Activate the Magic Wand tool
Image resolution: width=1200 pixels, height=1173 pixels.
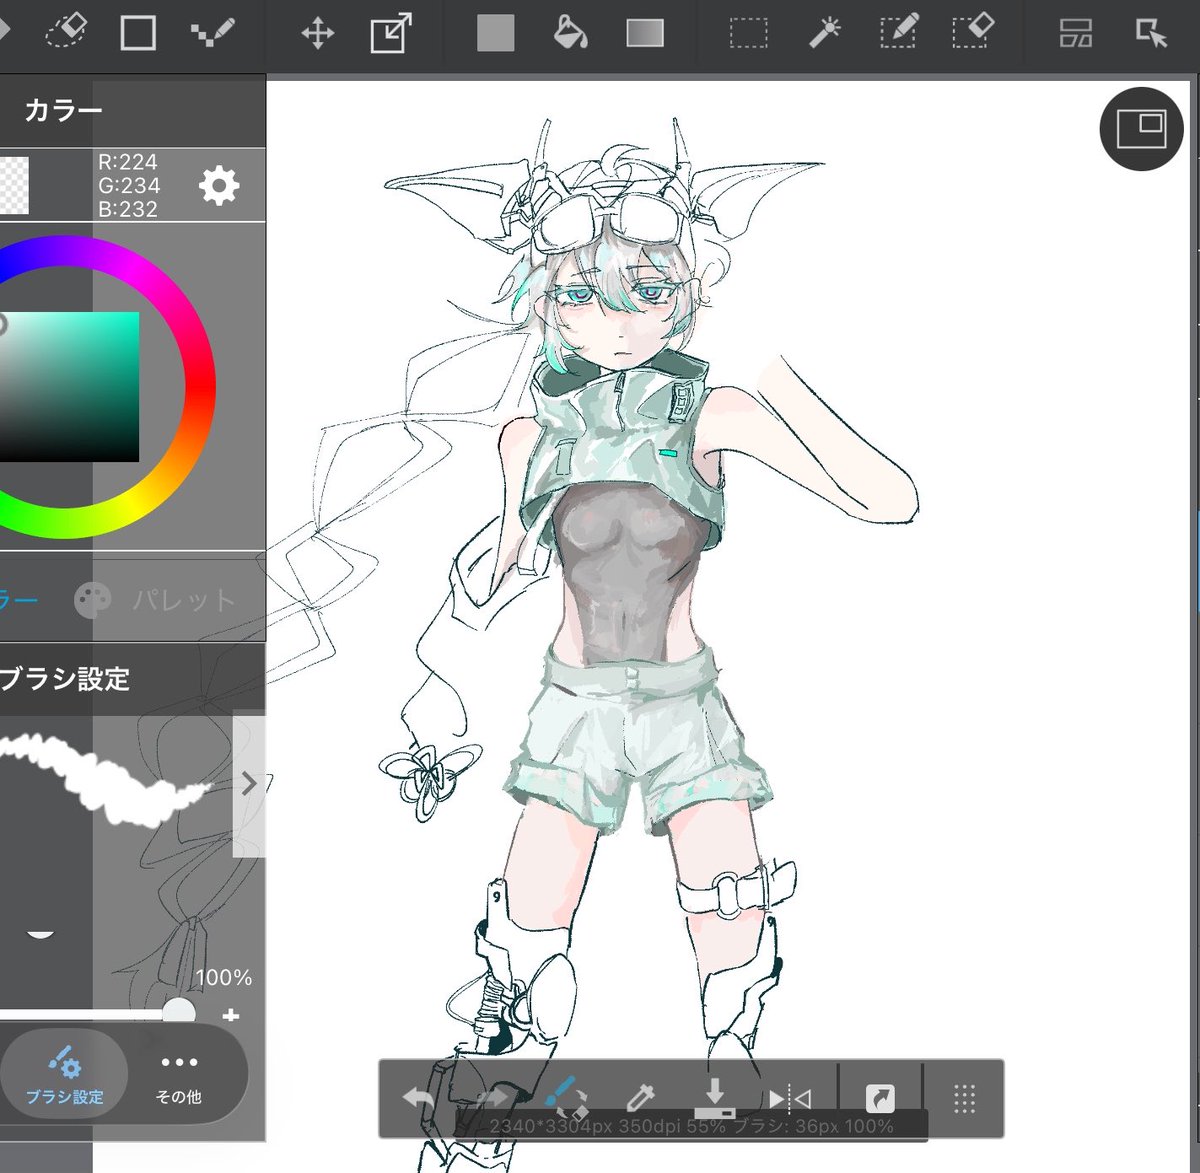(824, 33)
